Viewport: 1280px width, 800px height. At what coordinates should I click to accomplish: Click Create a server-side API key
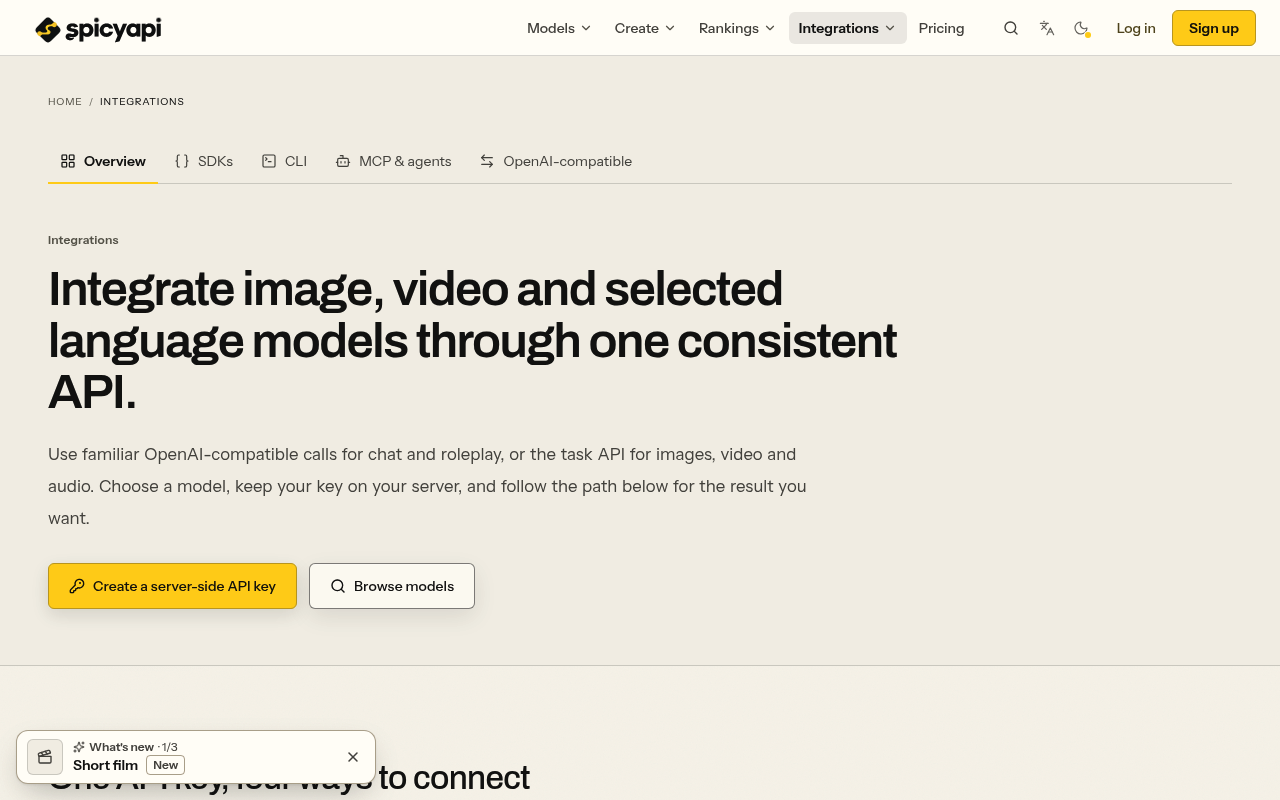point(173,586)
